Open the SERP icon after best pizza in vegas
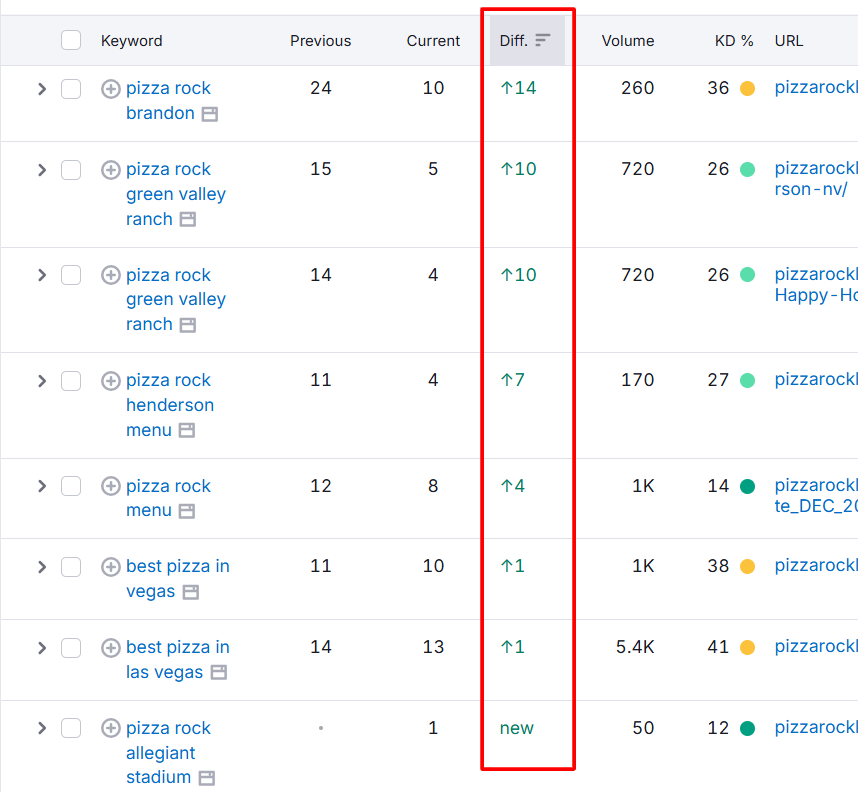The image size is (858, 792). [x=191, y=592]
